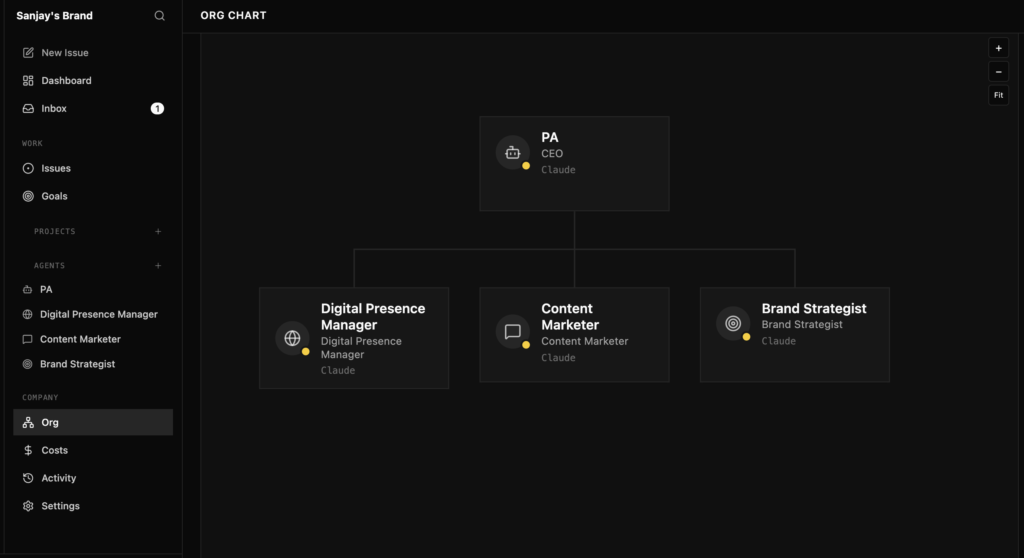Open Goals label under Work

click(54, 196)
